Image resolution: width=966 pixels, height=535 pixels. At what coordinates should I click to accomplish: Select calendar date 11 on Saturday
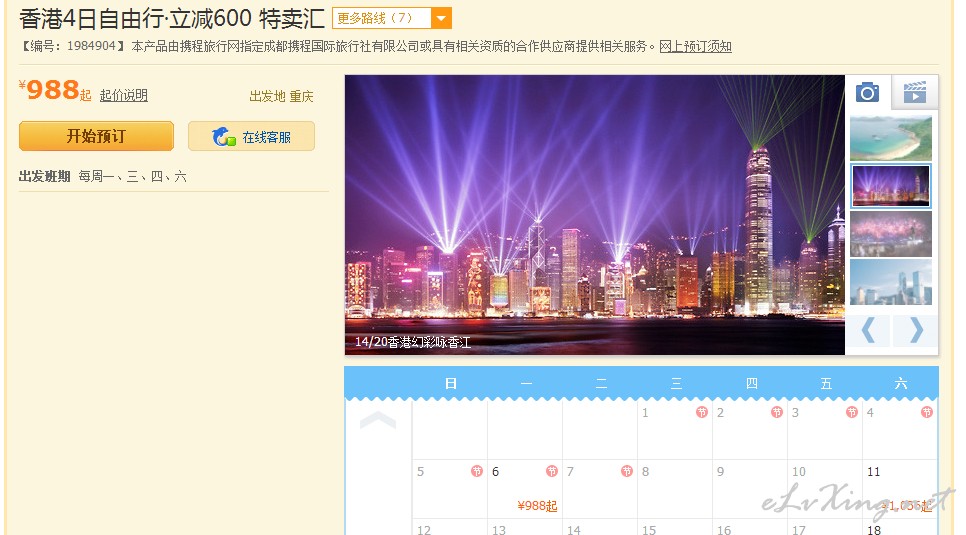900,489
